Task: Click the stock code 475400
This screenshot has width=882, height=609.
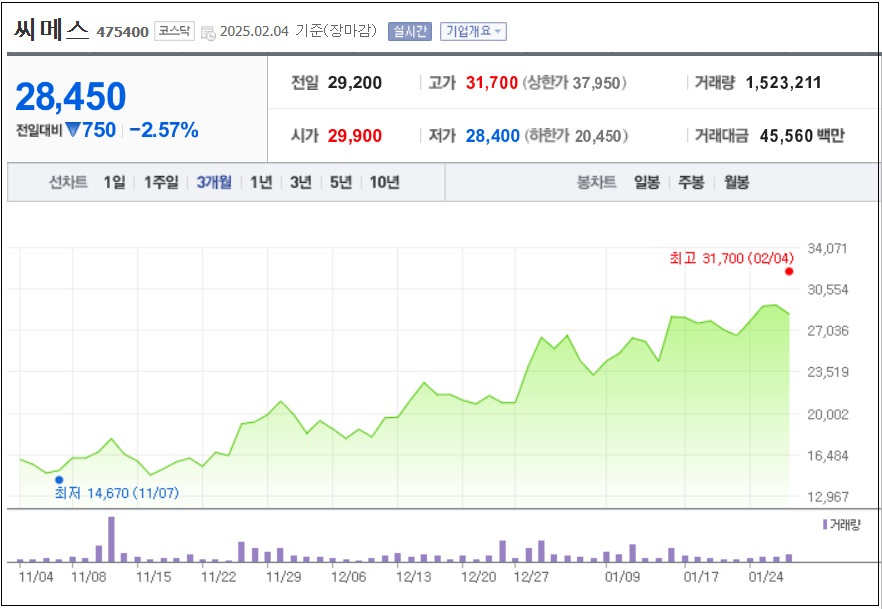Action: (x=123, y=33)
